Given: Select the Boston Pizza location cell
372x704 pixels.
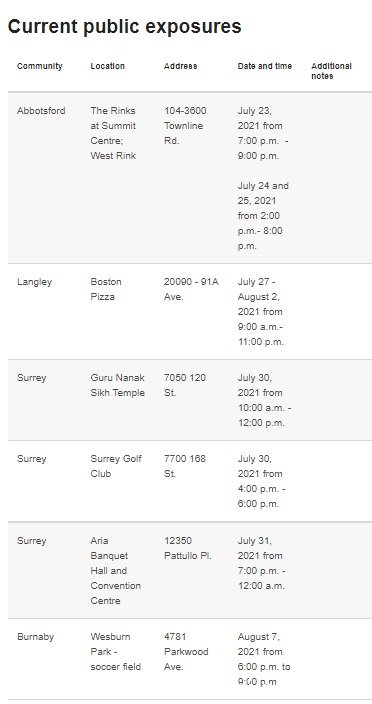Looking at the screenshot, I should pyautogui.click(x=106, y=289).
